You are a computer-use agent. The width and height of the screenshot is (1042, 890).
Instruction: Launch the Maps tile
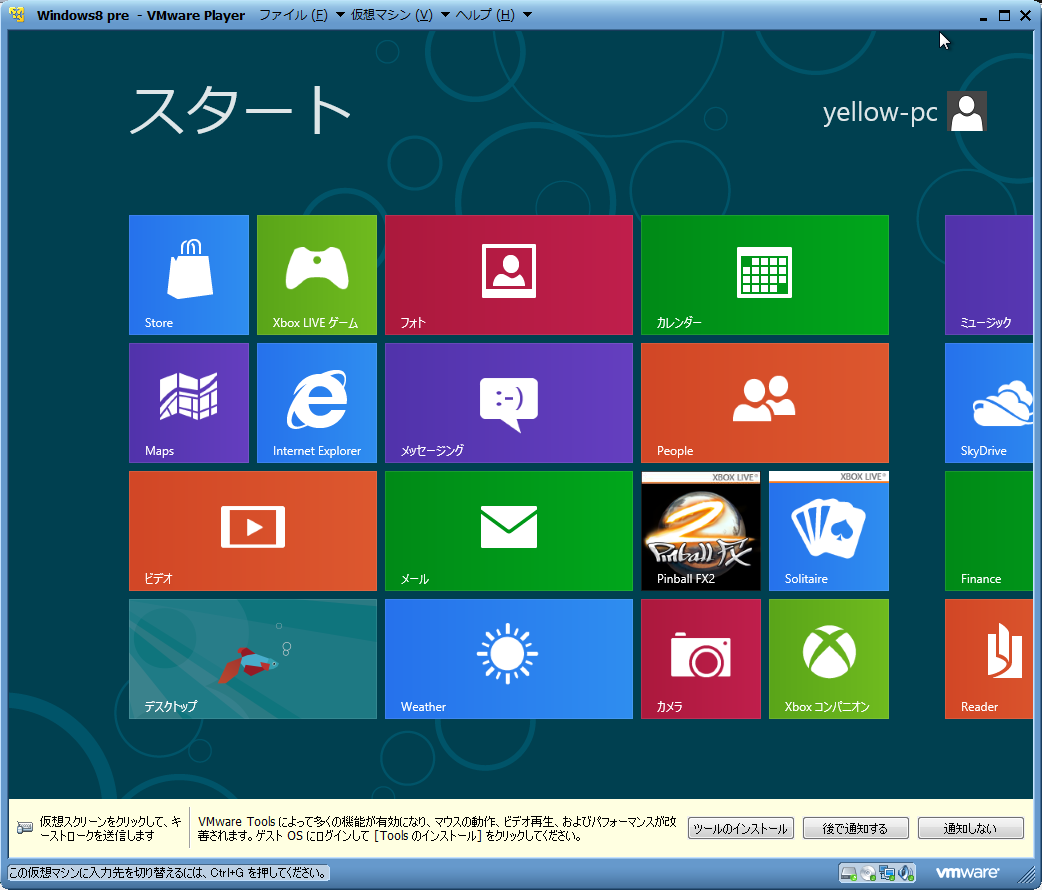(189, 403)
